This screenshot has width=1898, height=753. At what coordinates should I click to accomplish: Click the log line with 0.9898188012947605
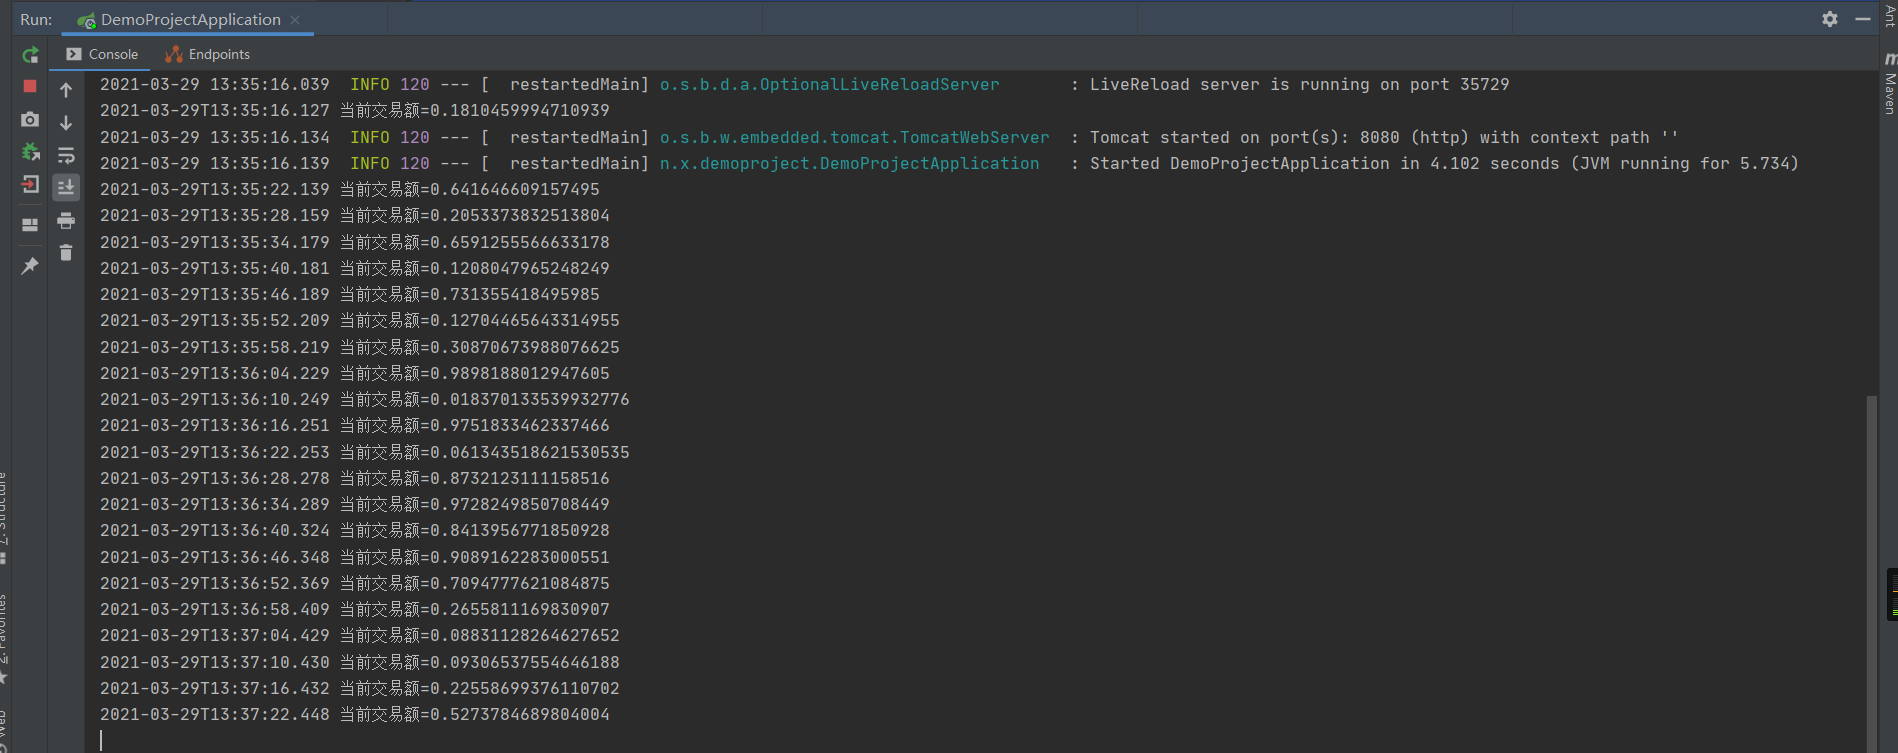(354, 374)
